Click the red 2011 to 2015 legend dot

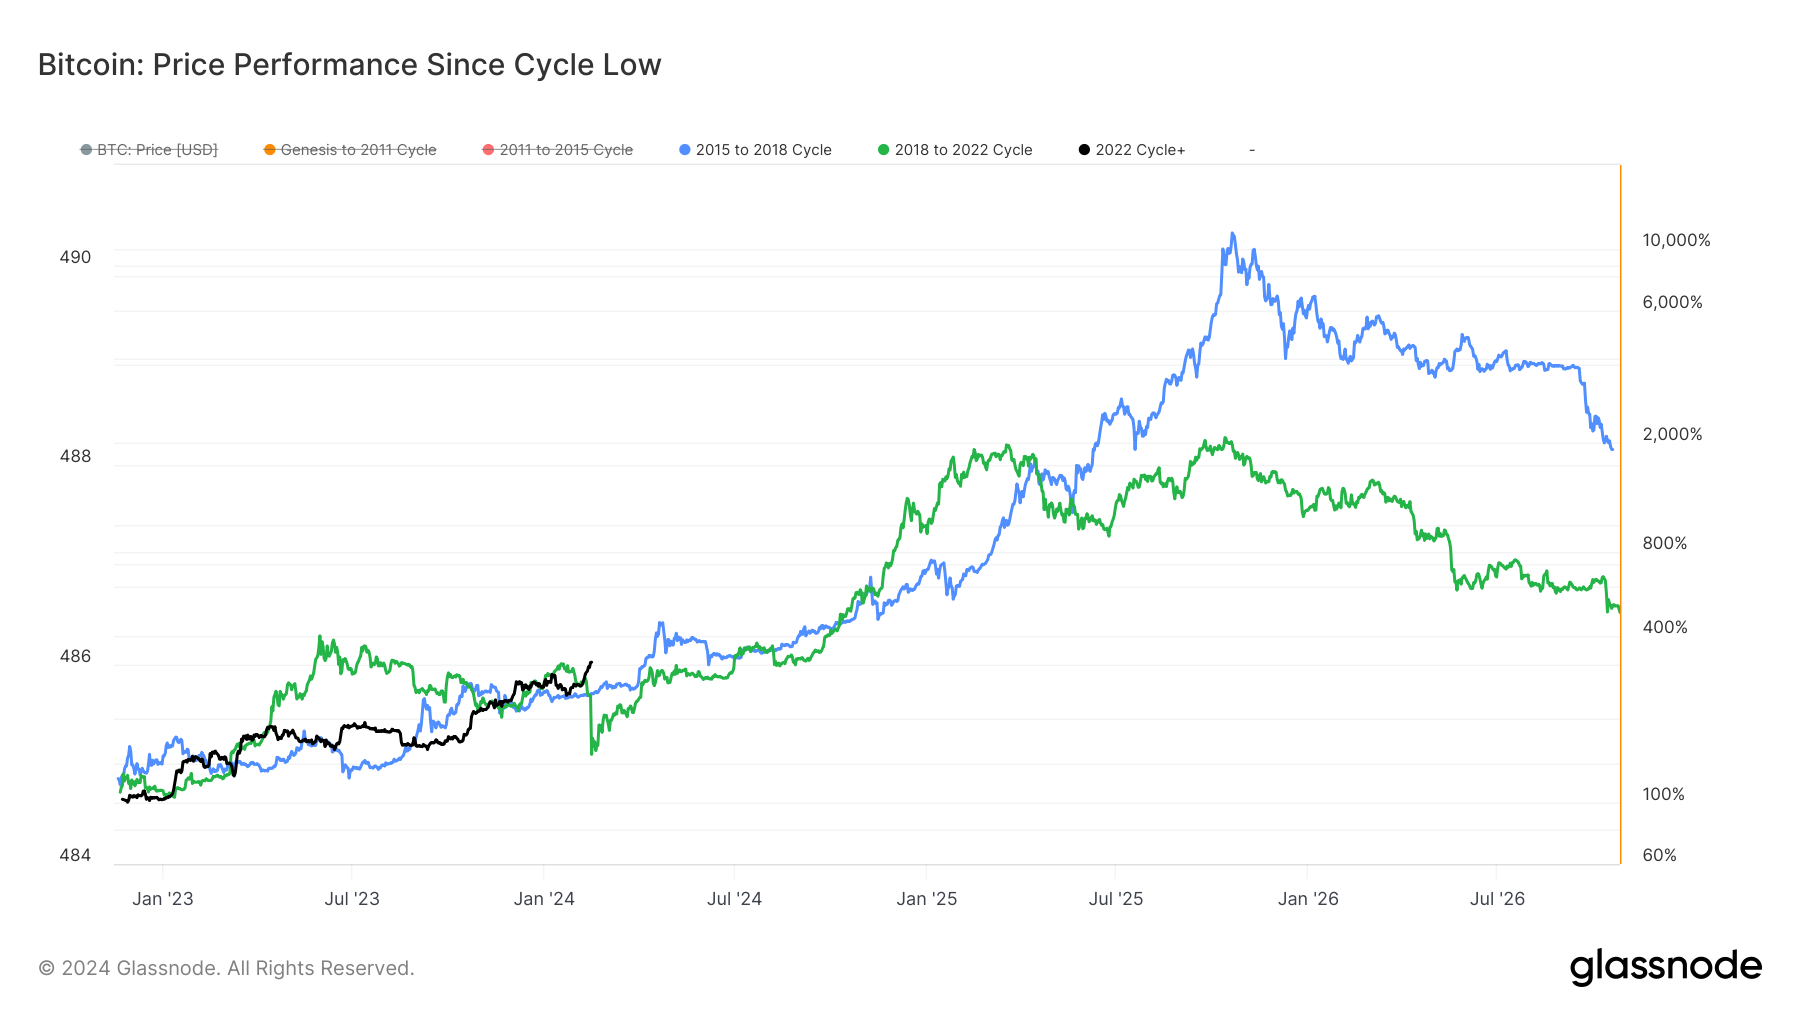click(x=488, y=150)
